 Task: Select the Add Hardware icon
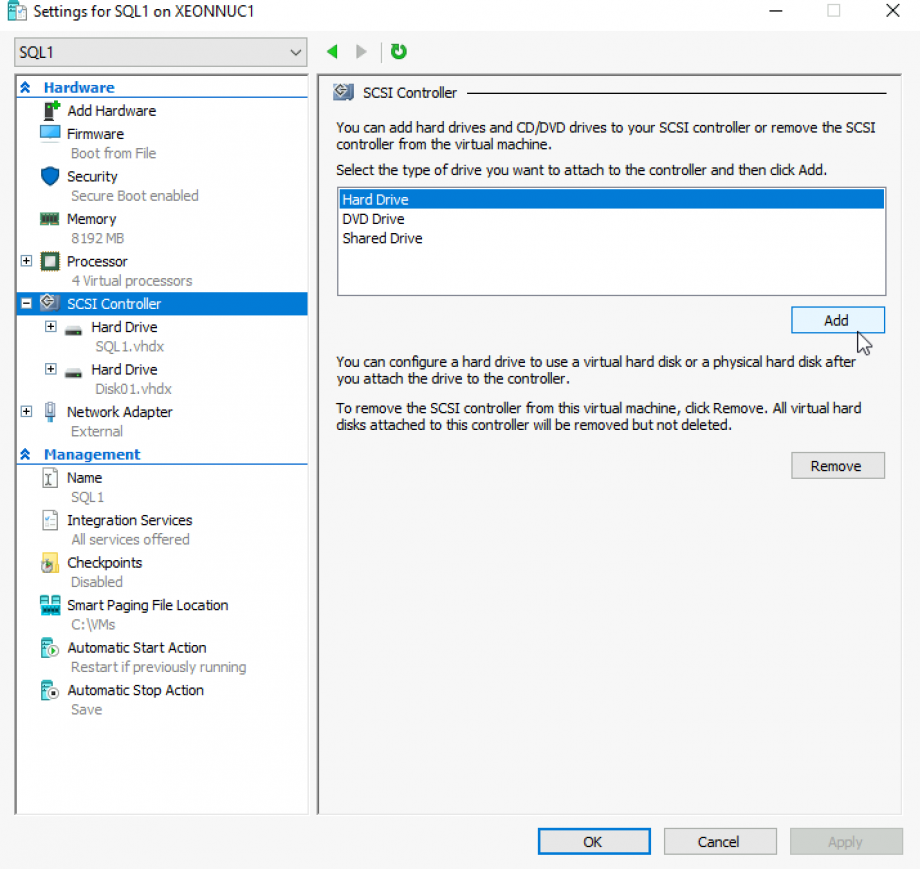50,111
